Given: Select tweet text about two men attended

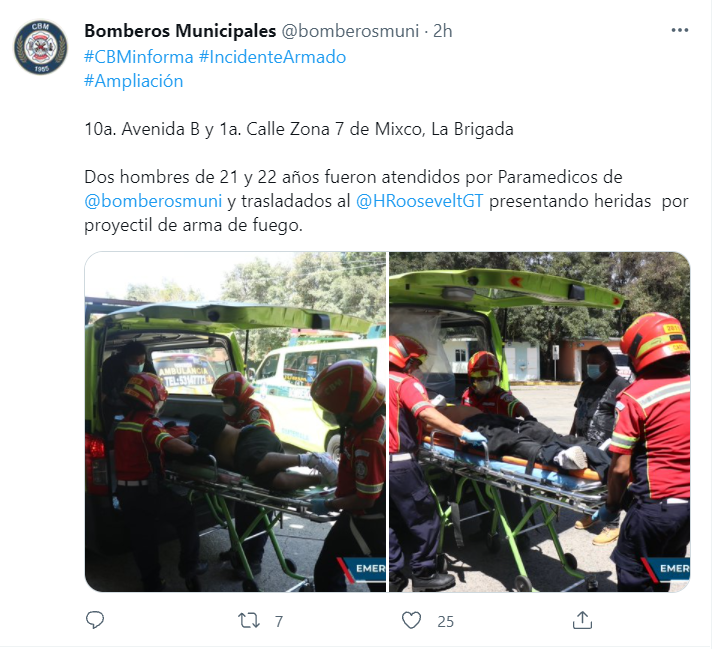Looking at the screenshot, I should pyautogui.click(x=386, y=201).
